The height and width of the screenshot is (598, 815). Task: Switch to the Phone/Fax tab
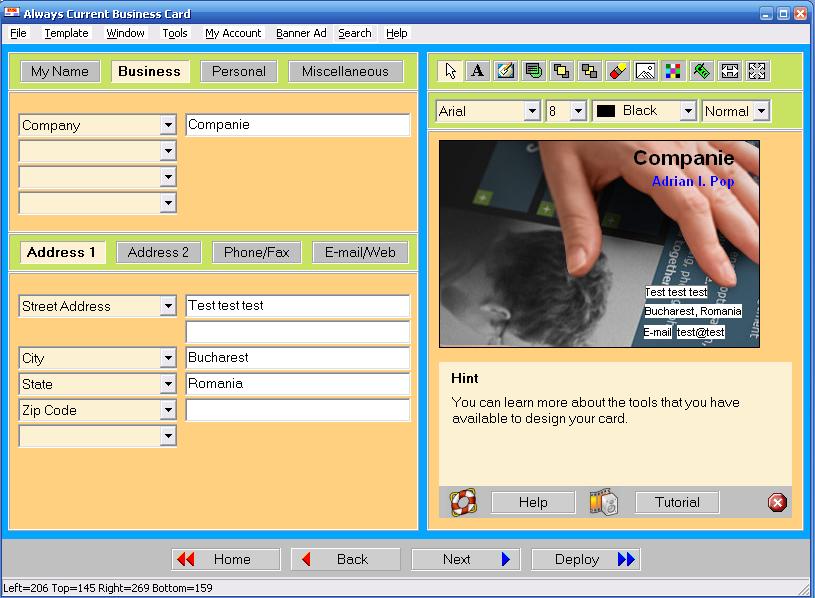click(257, 253)
